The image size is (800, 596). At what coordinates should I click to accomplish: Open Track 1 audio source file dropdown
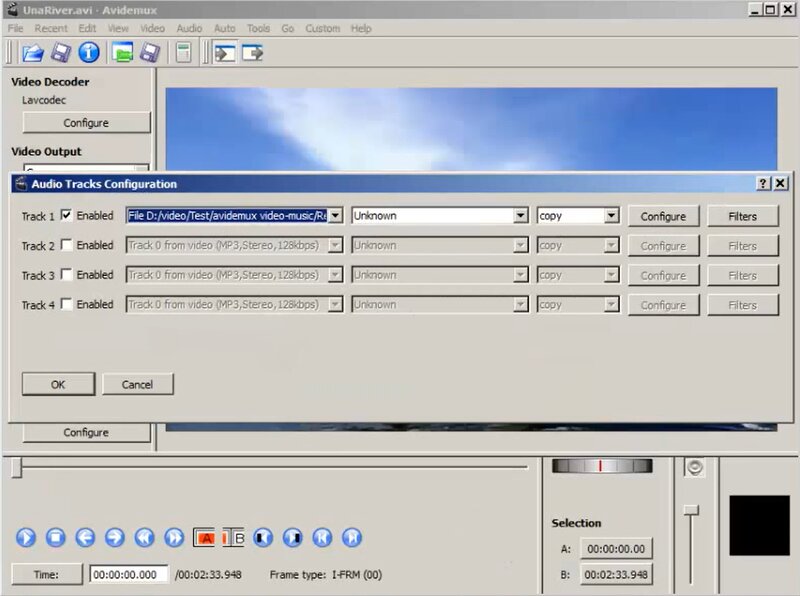pyautogui.click(x=336, y=216)
